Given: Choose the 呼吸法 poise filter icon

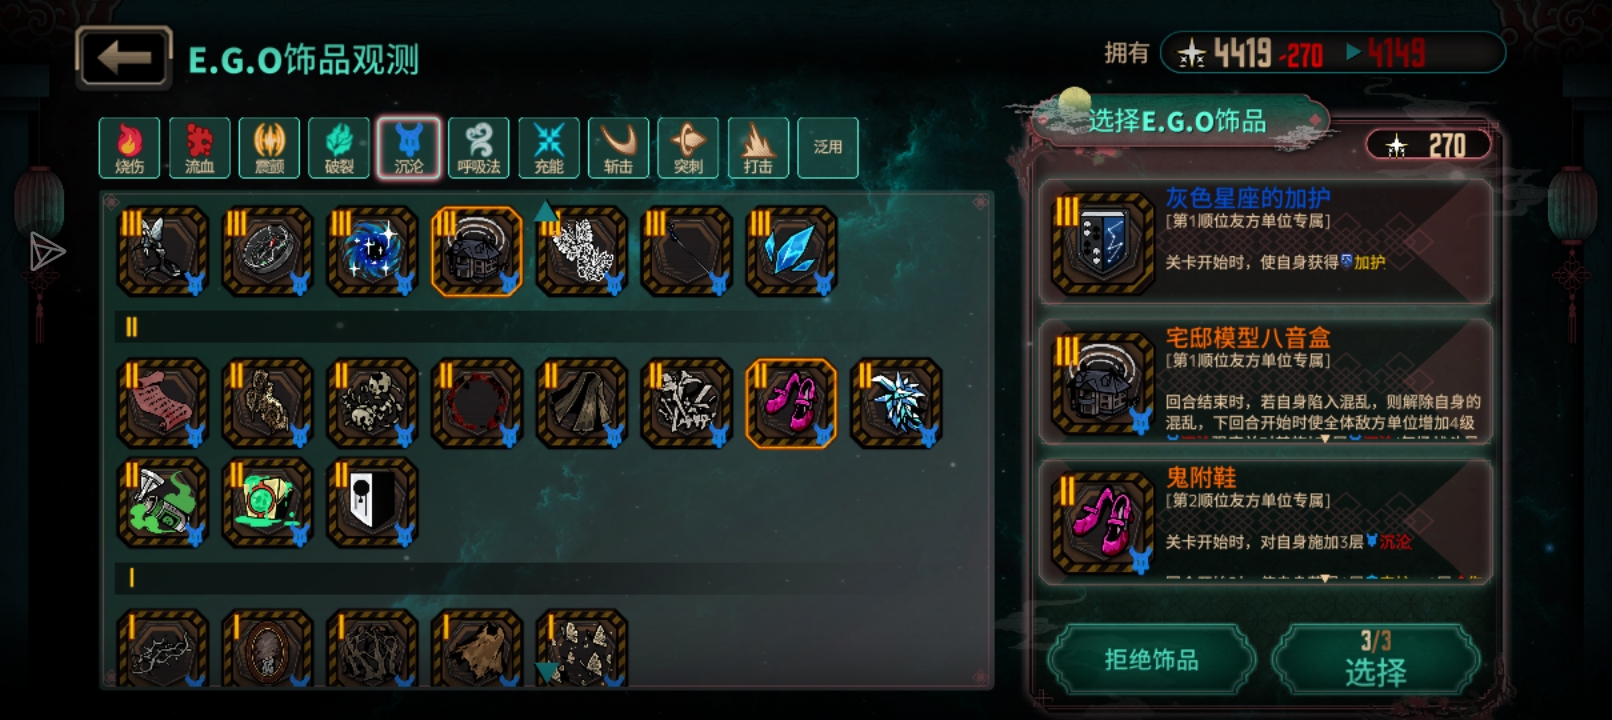Looking at the screenshot, I should (479, 148).
